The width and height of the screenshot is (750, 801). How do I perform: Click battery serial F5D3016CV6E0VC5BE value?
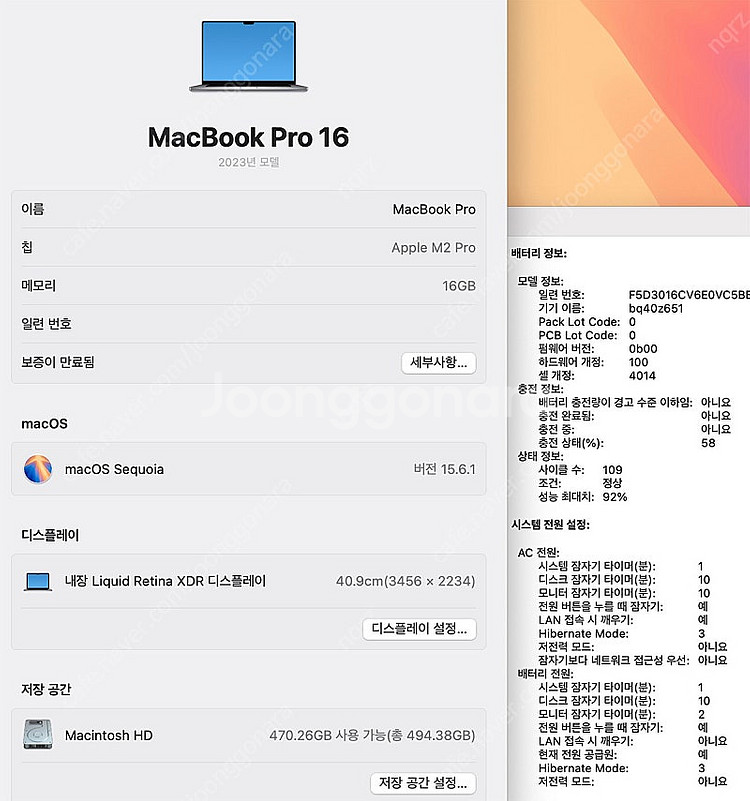pyautogui.click(x=689, y=295)
